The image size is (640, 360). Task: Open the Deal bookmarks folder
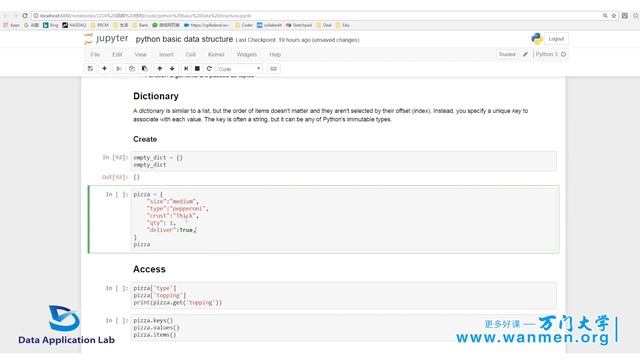point(324,25)
